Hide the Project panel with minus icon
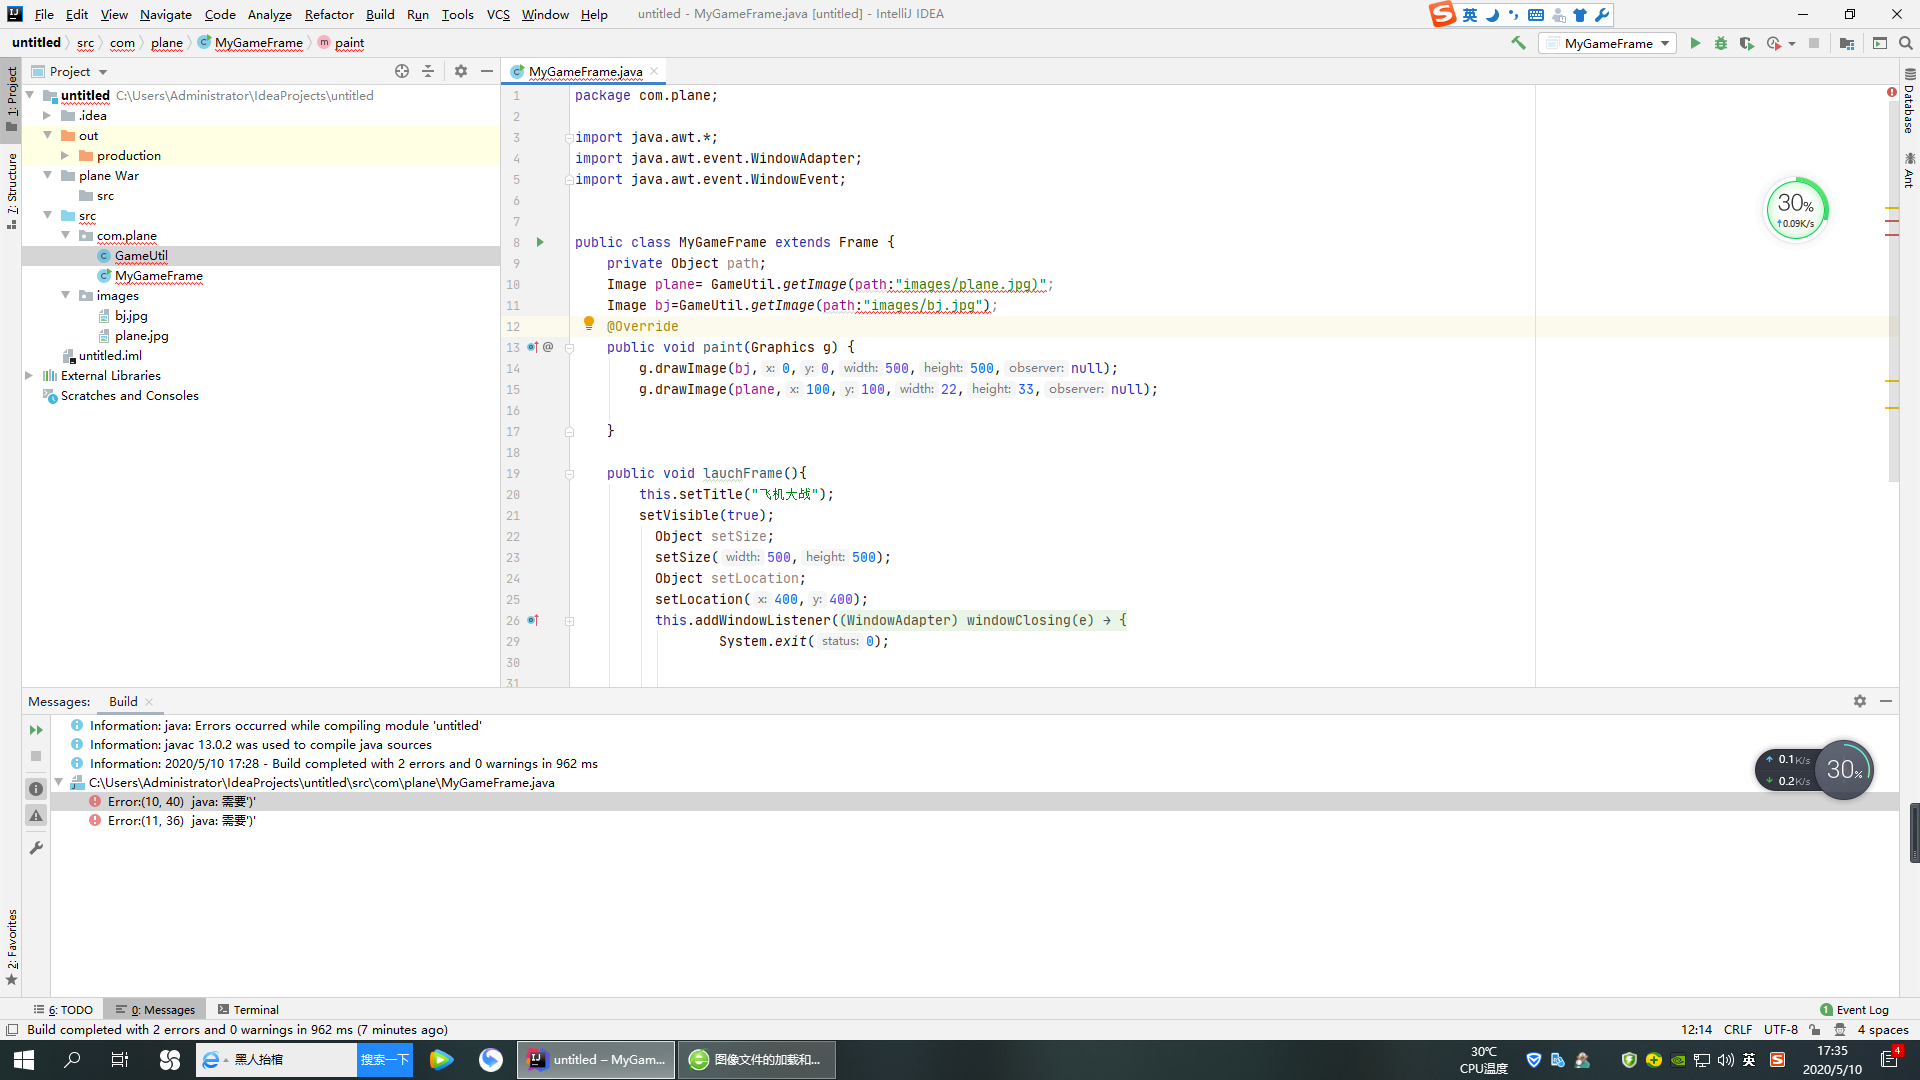This screenshot has height=1080, width=1920. click(x=487, y=71)
